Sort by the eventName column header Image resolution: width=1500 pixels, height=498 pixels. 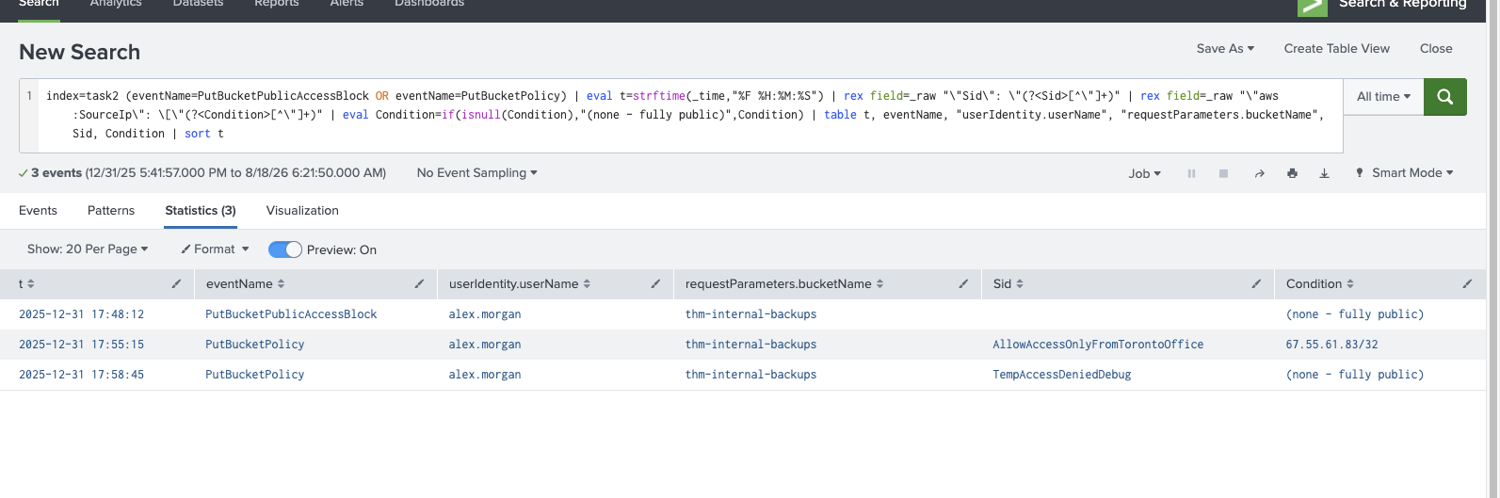click(245, 284)
